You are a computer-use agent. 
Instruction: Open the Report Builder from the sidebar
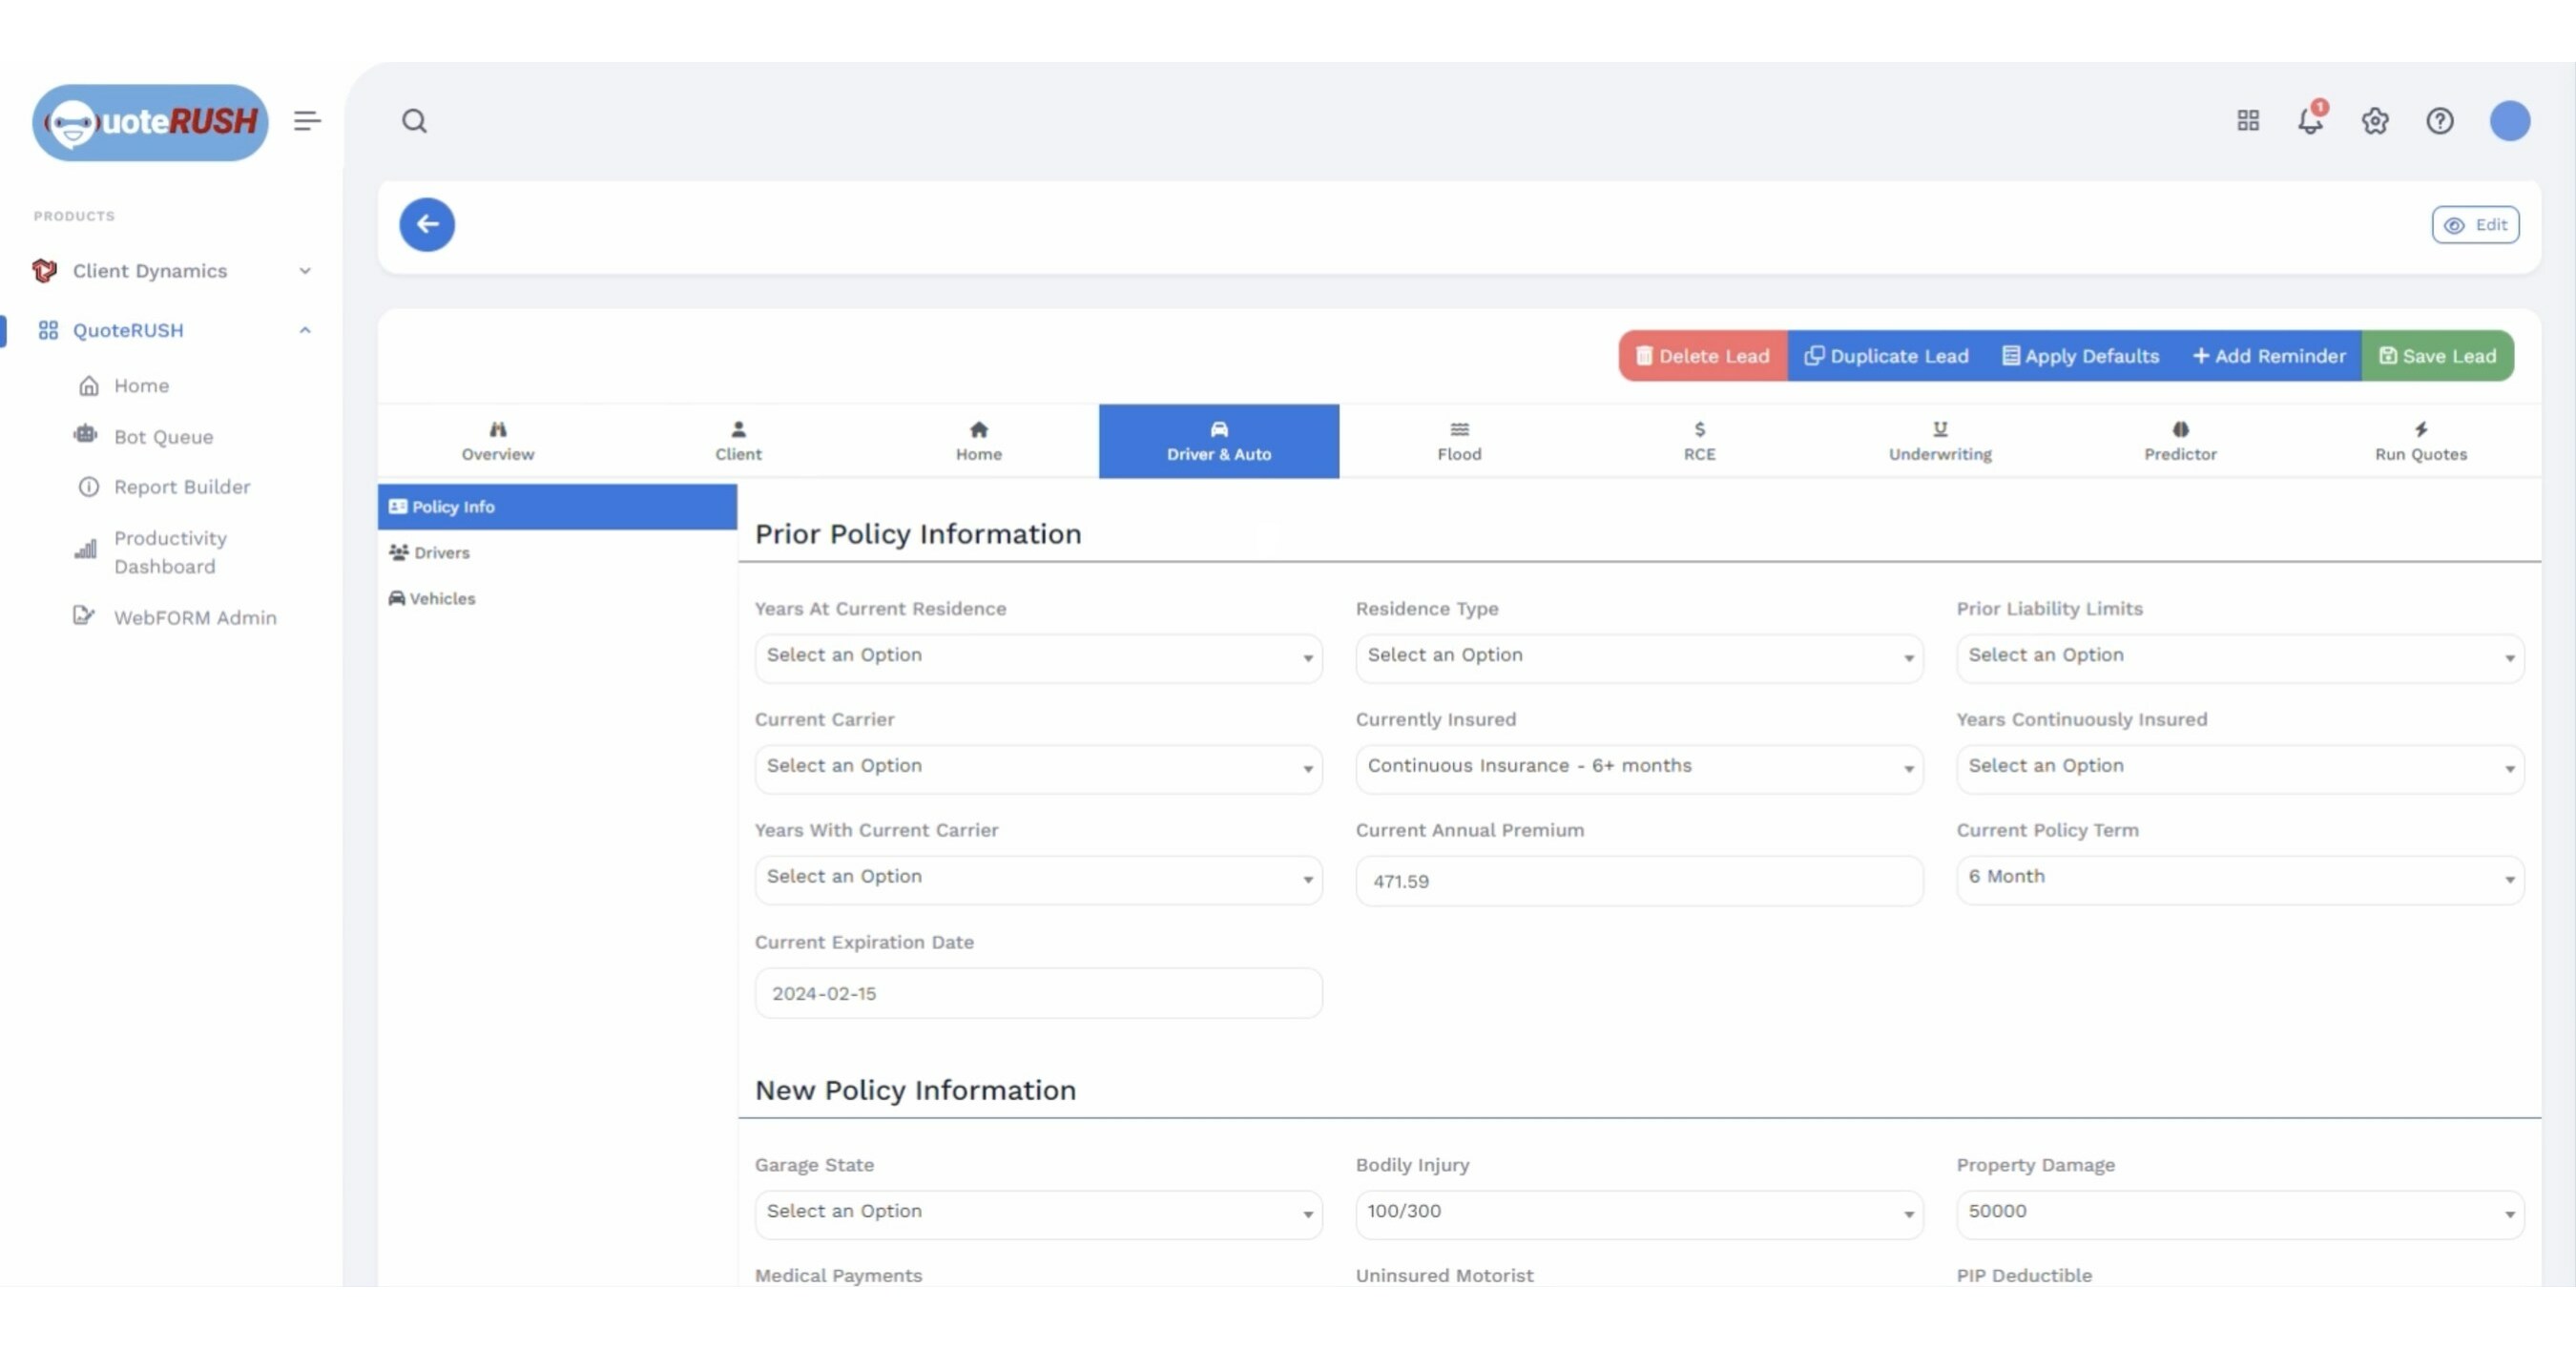(181, 487)
